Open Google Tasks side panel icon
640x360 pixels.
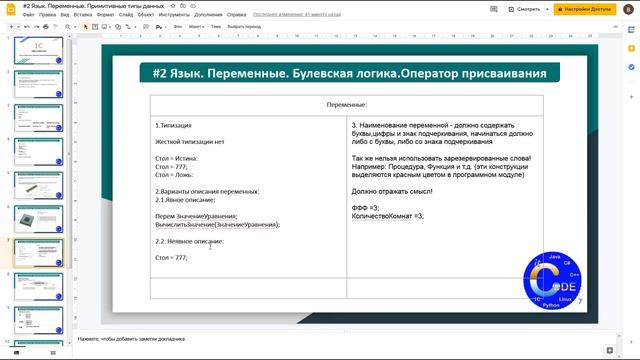coord(631,67)
